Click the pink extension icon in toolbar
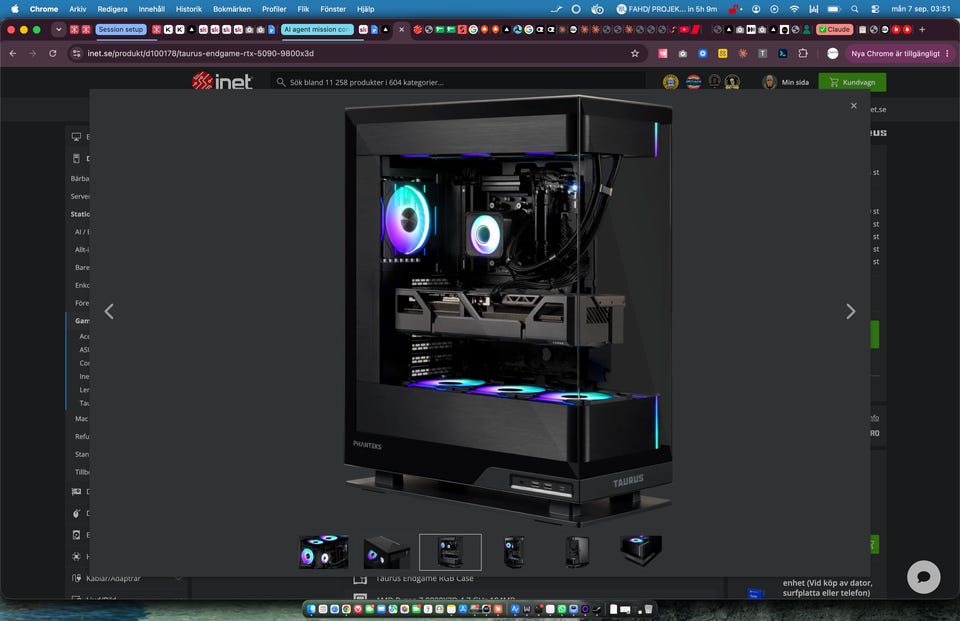 click(662, 53)
